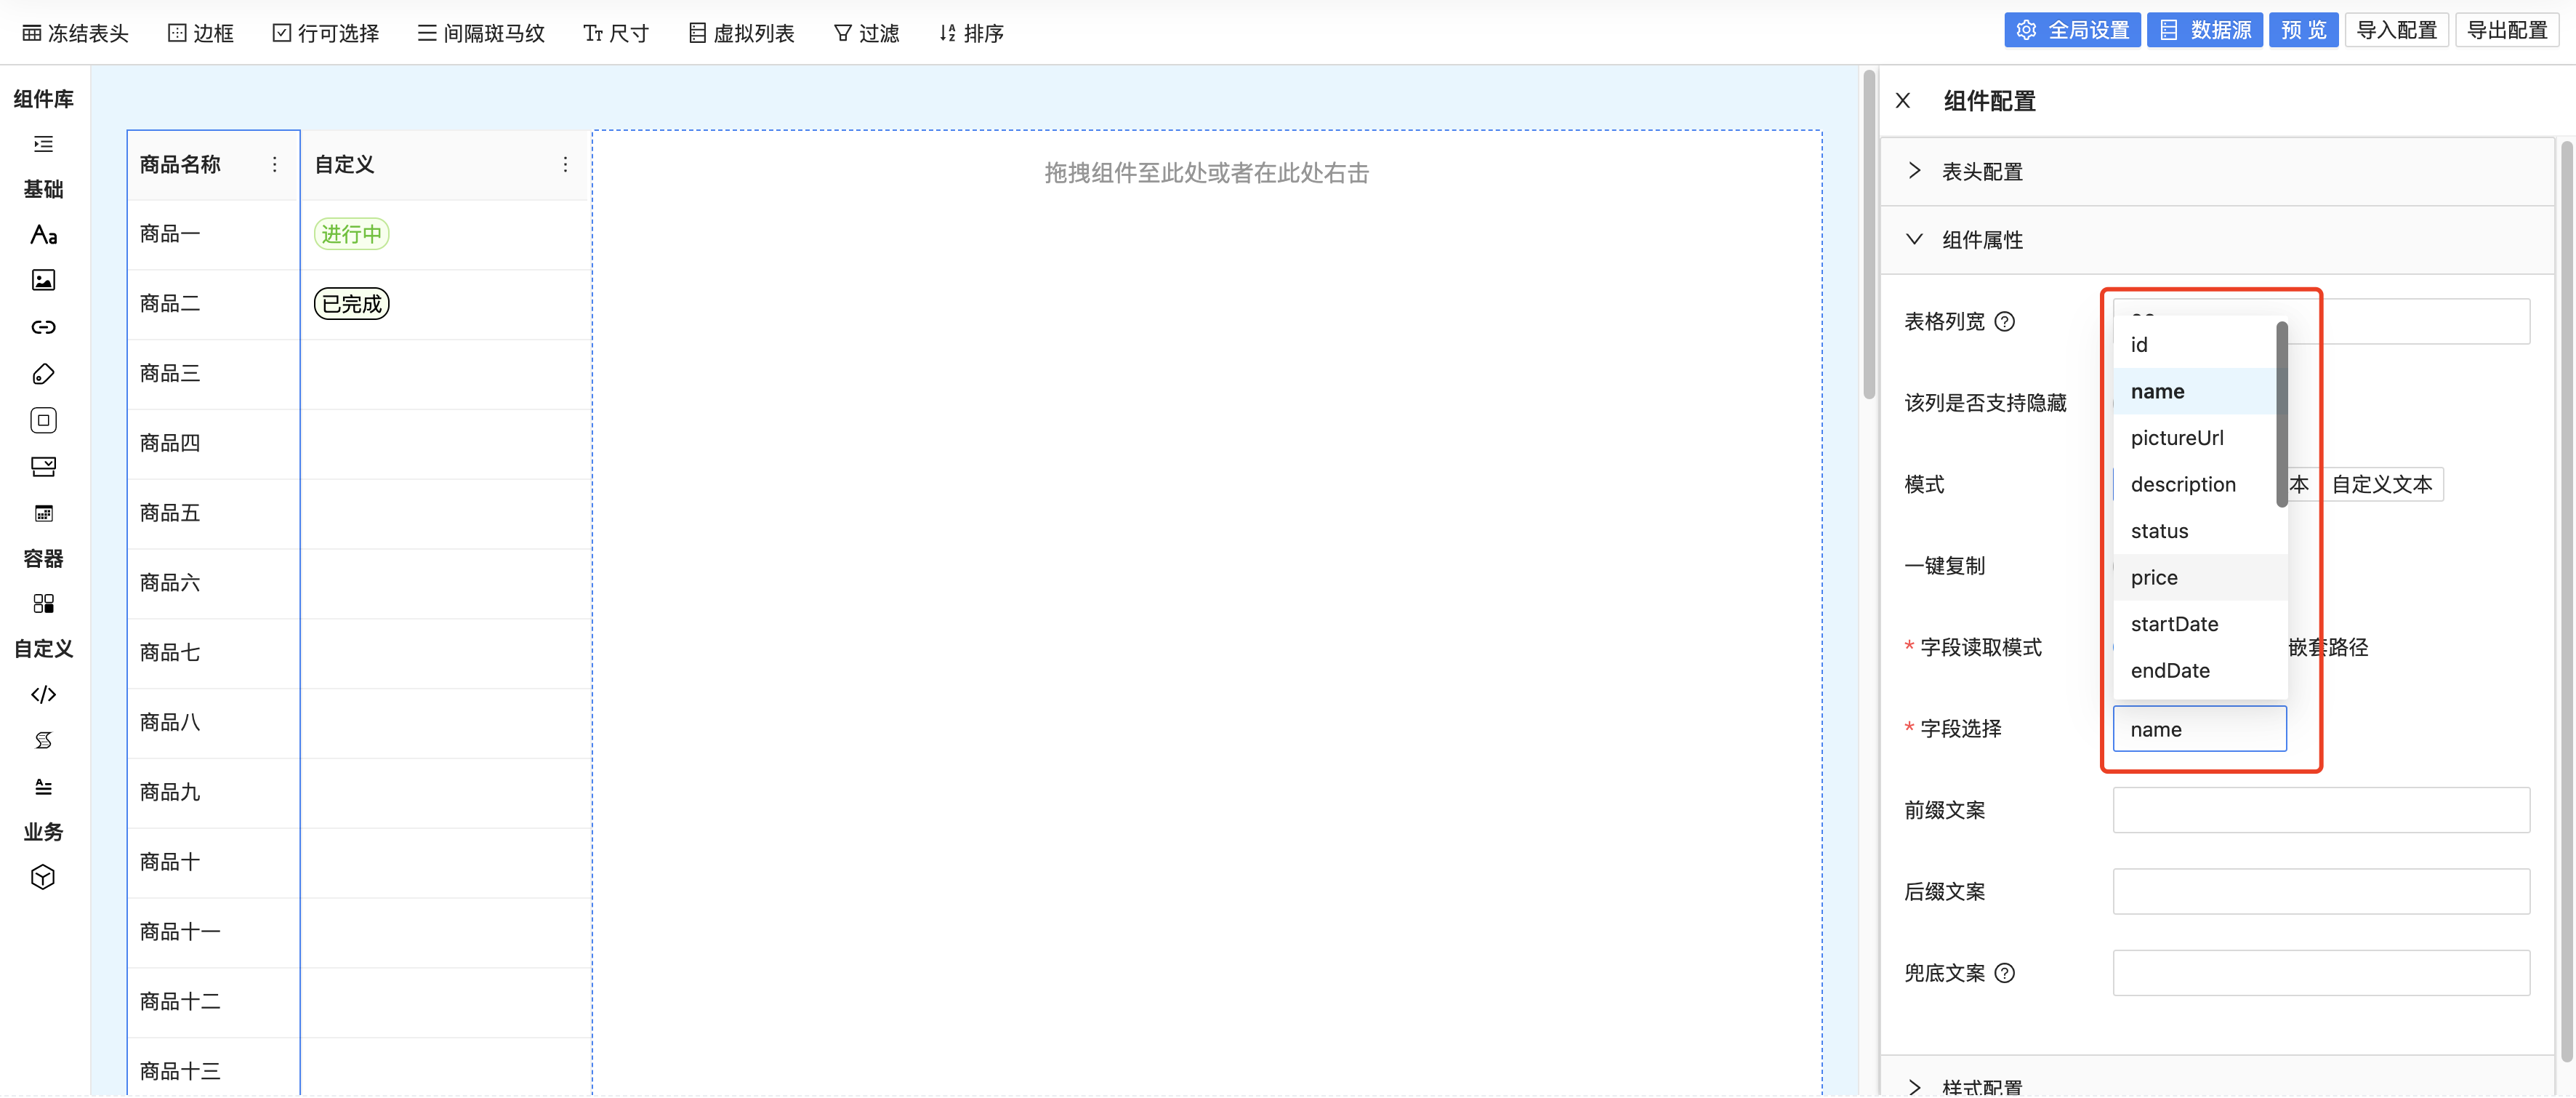Viewport: 2576px width, 1098px height.
Task: Select the container grid component icon
Action: [x=43, y=604]
